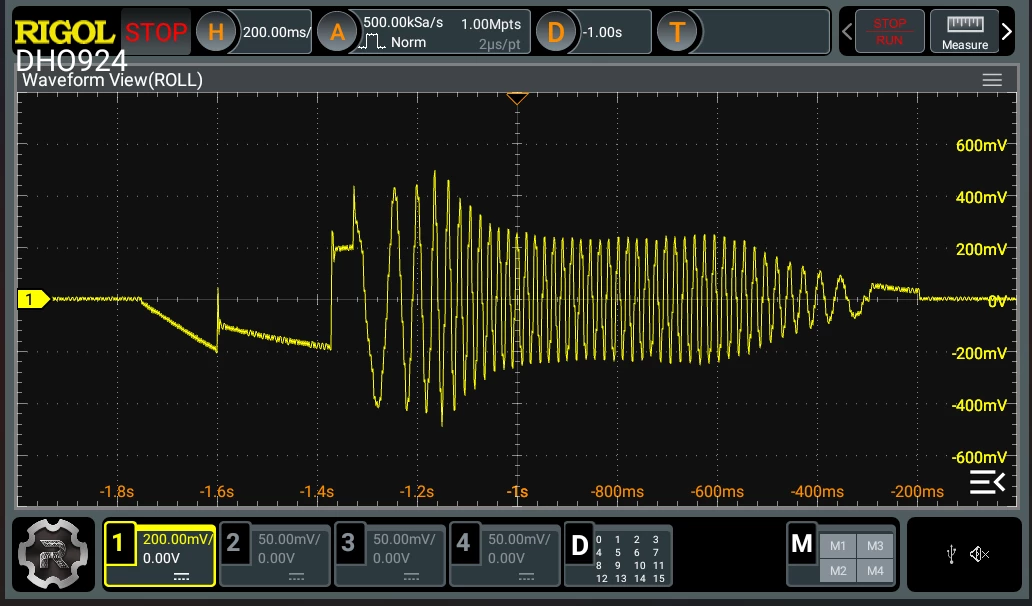Toggle channel 3 on

click(390, 555)
